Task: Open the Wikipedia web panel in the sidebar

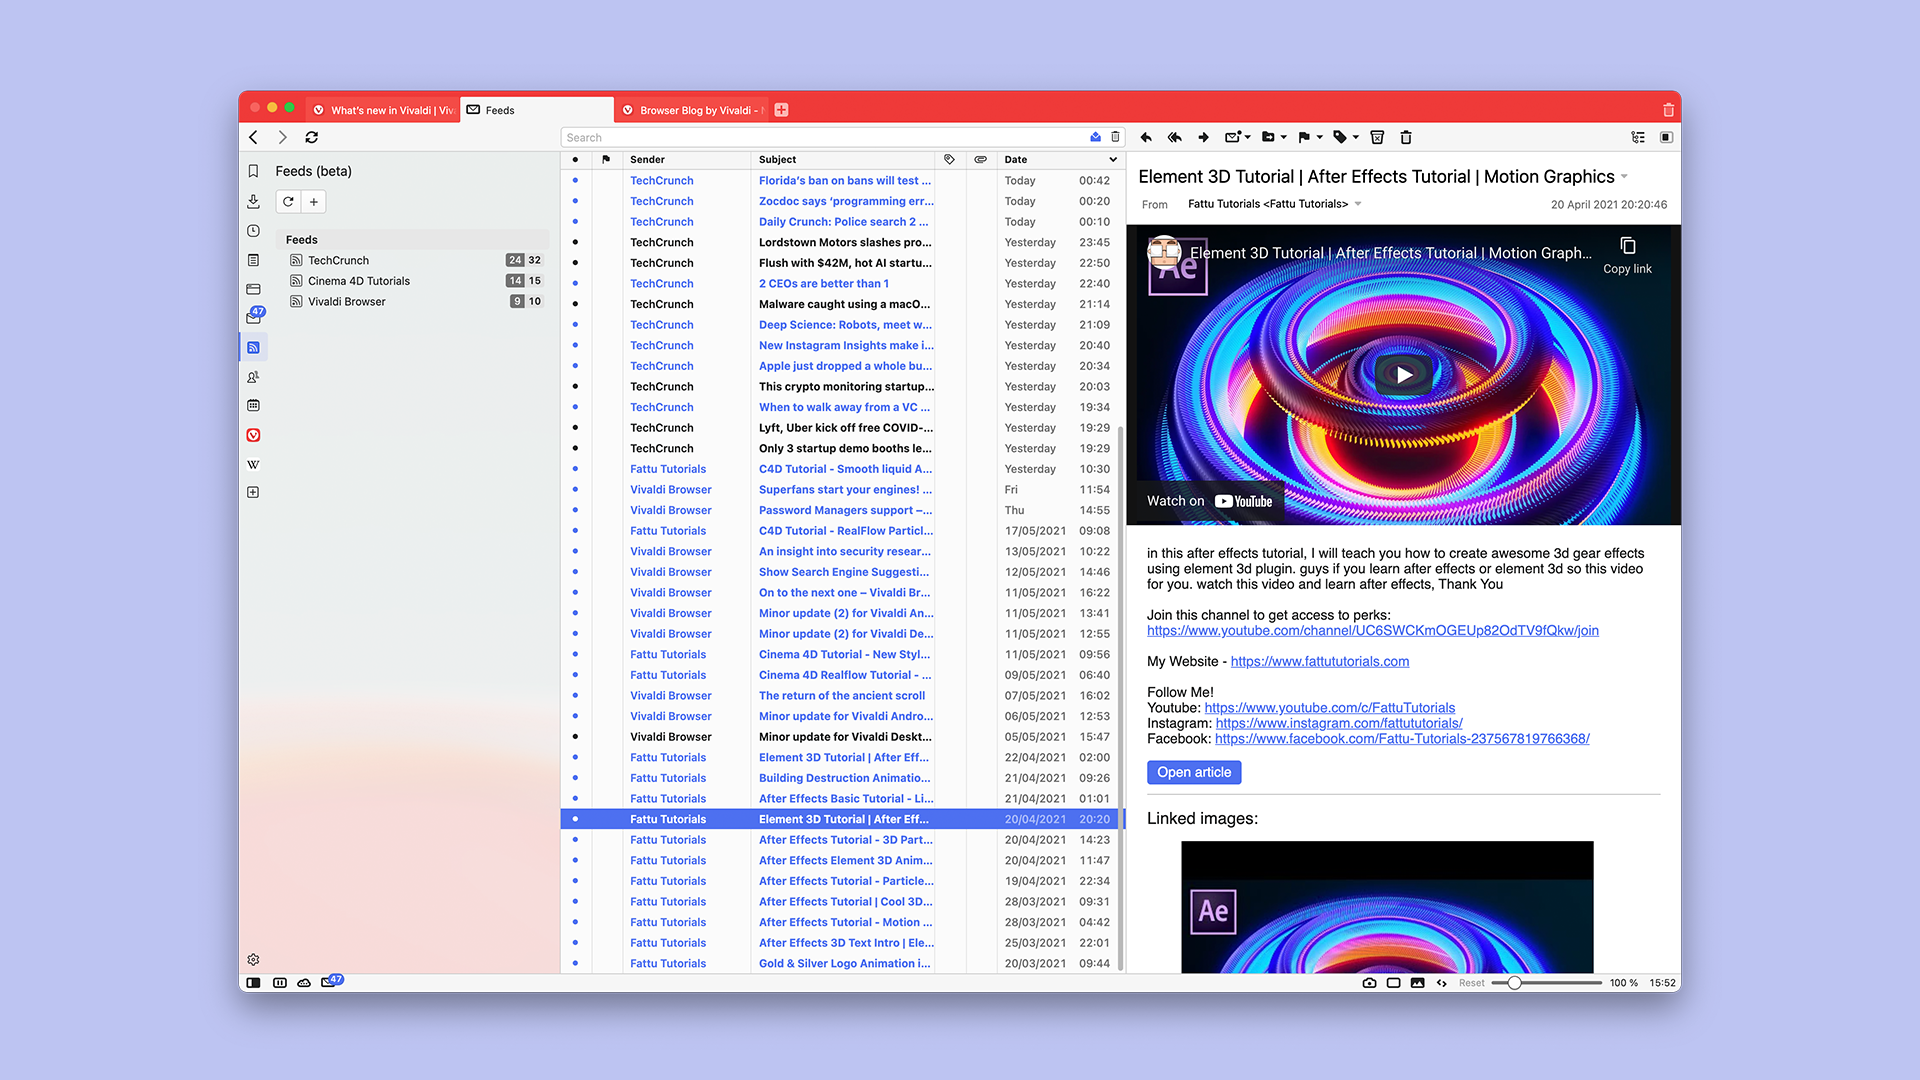Action: (x=253, y=464)
